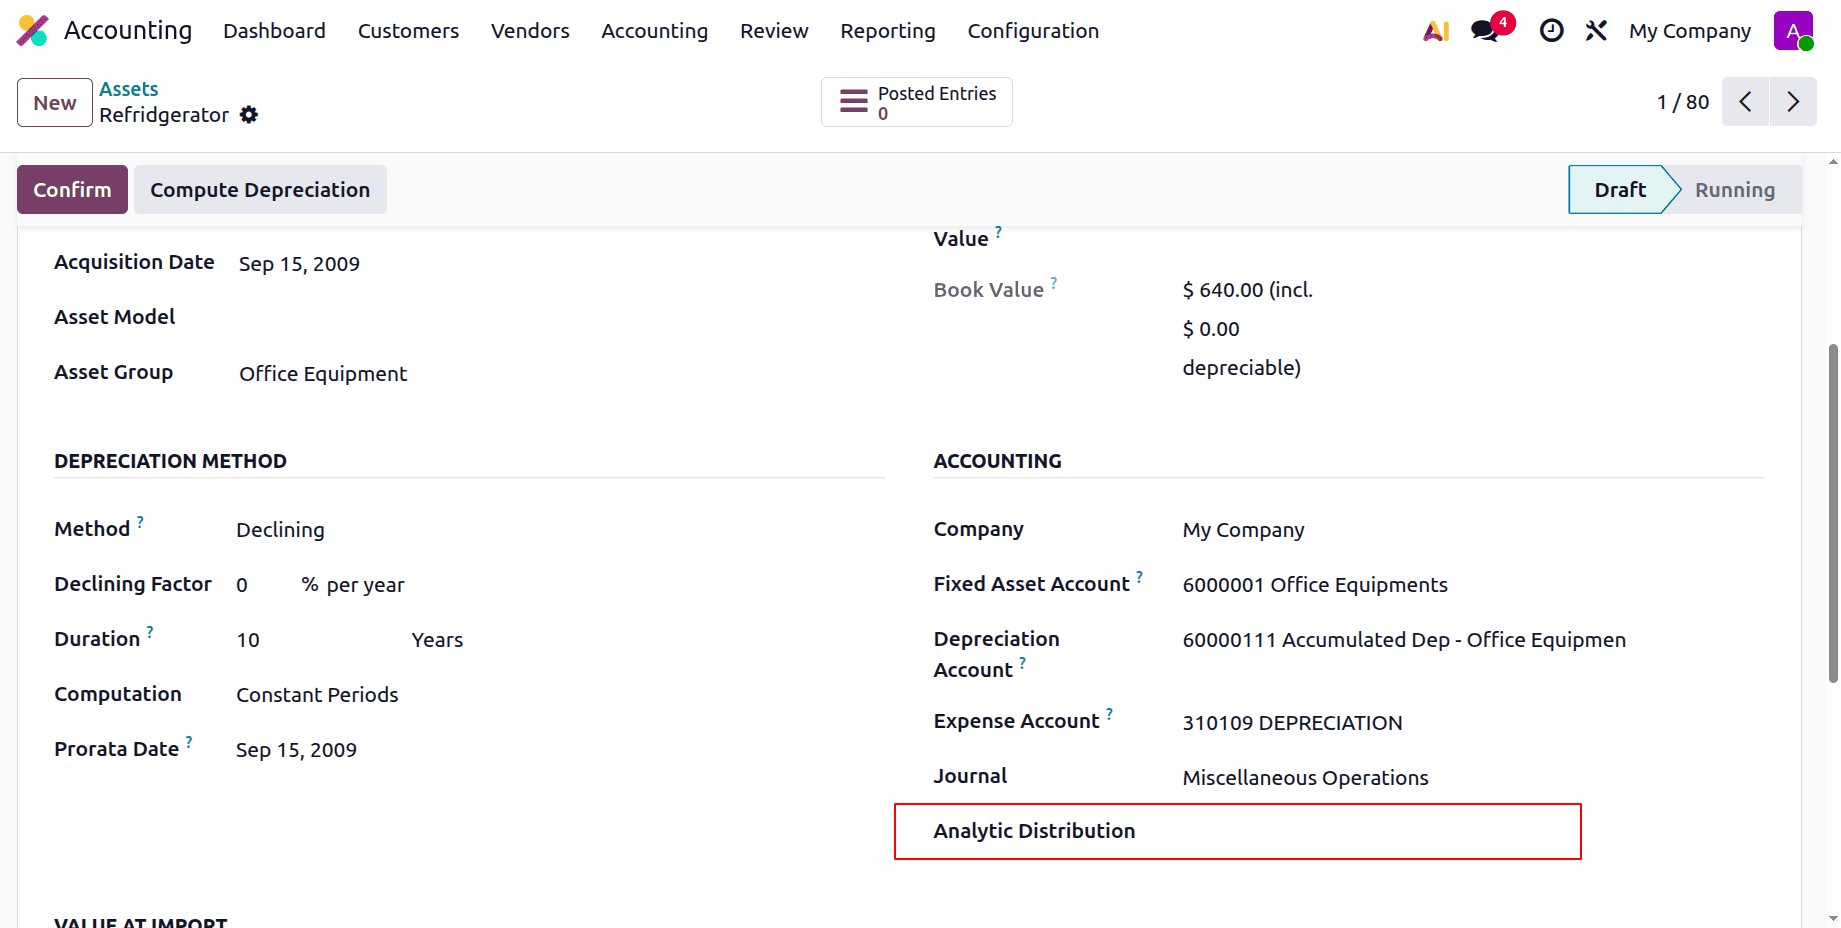Show help tooltip for Value field
The image size is (1841, 928).
[998, 231]
